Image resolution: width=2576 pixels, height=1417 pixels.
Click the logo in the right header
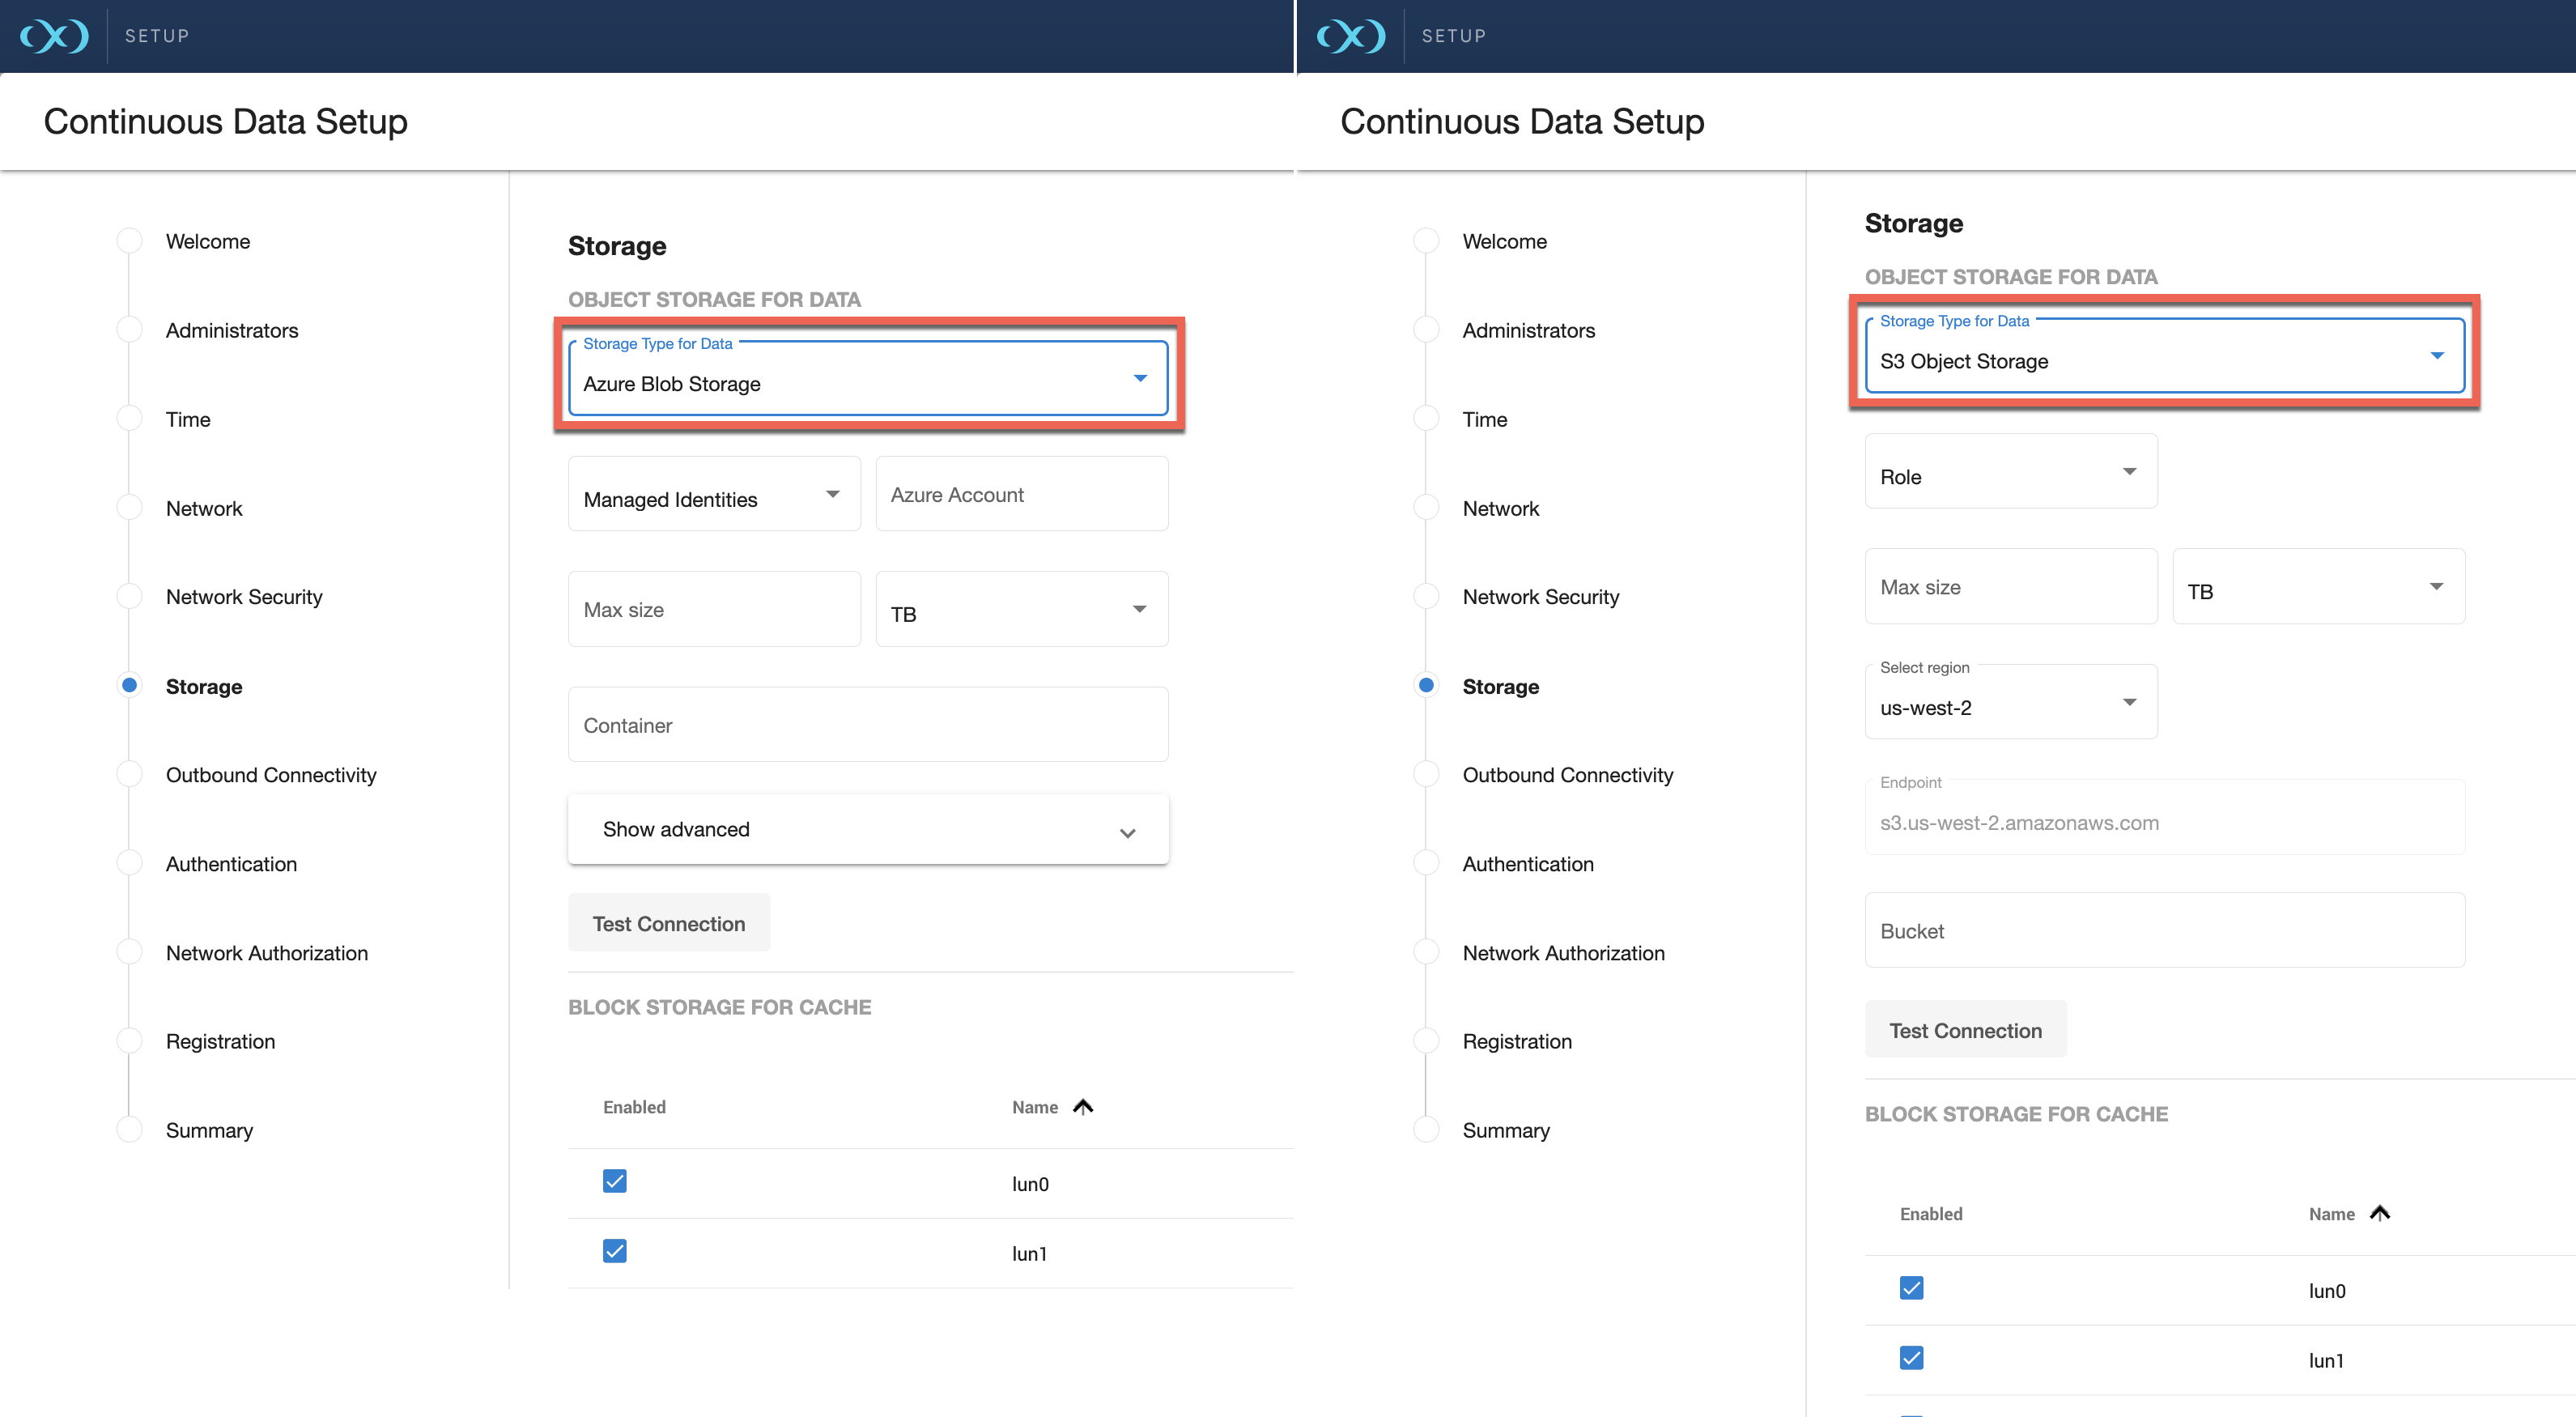pyautogui.click(x=1351, y=36)
